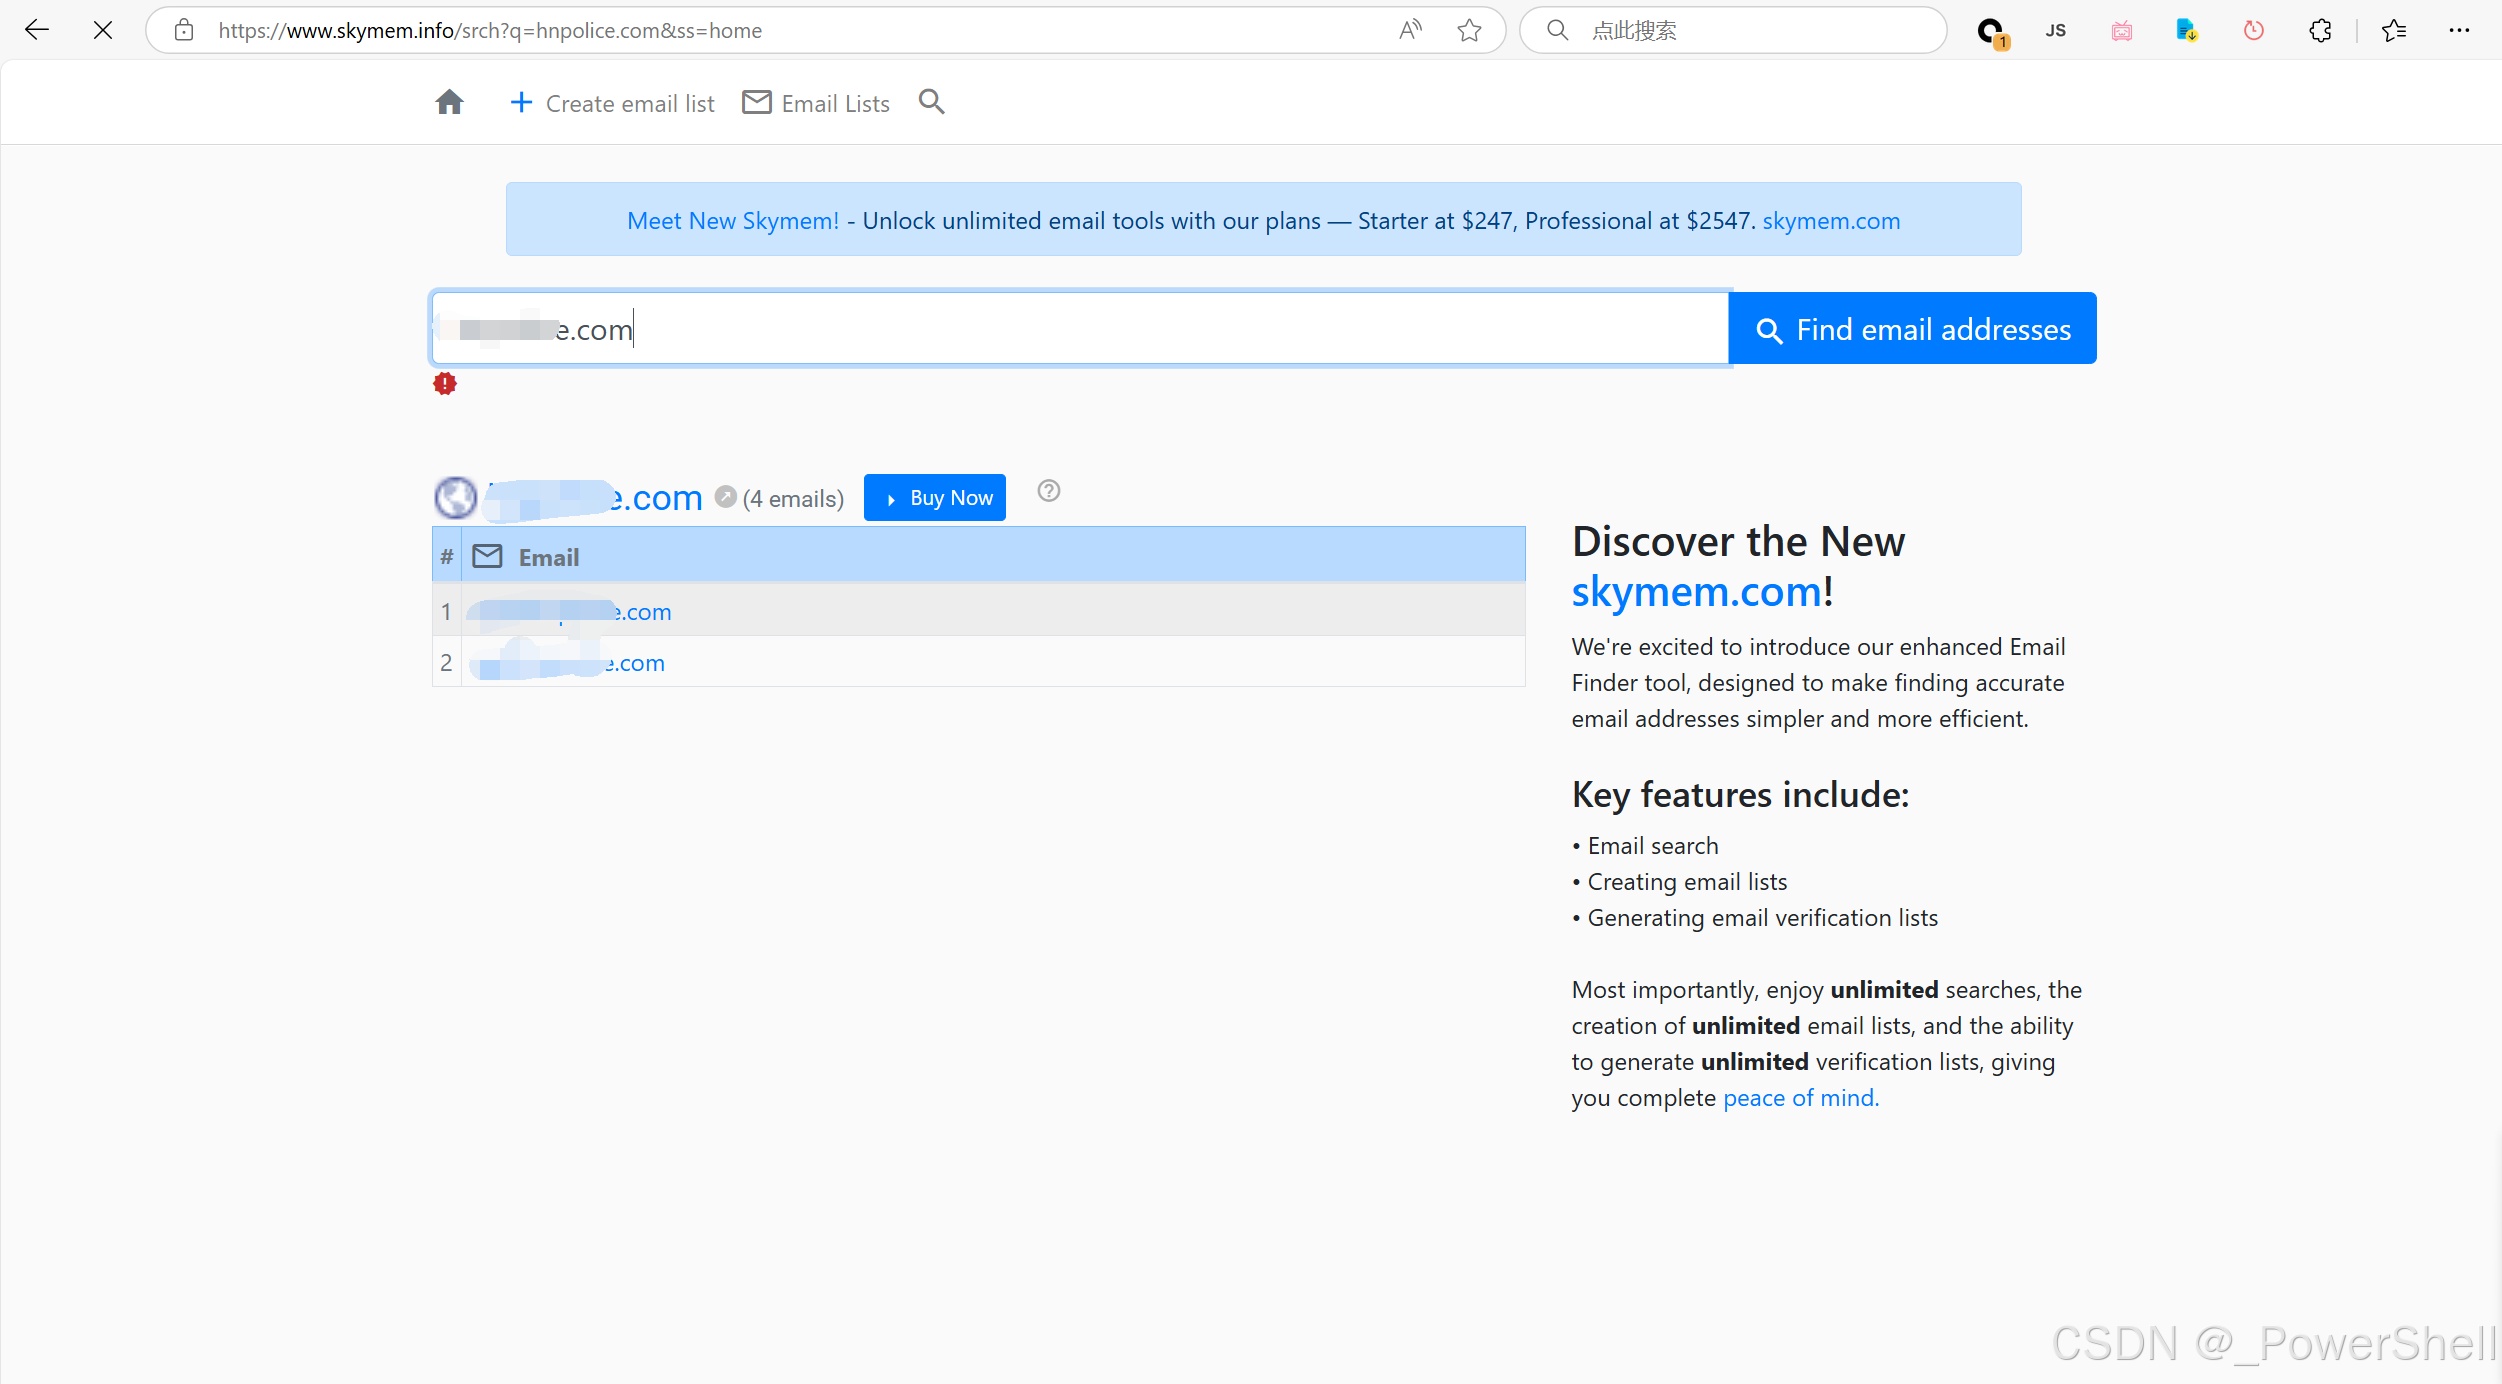Open Create email list menu item
This screenshot has height=1384, width=2502.
[x=612, y=103]
